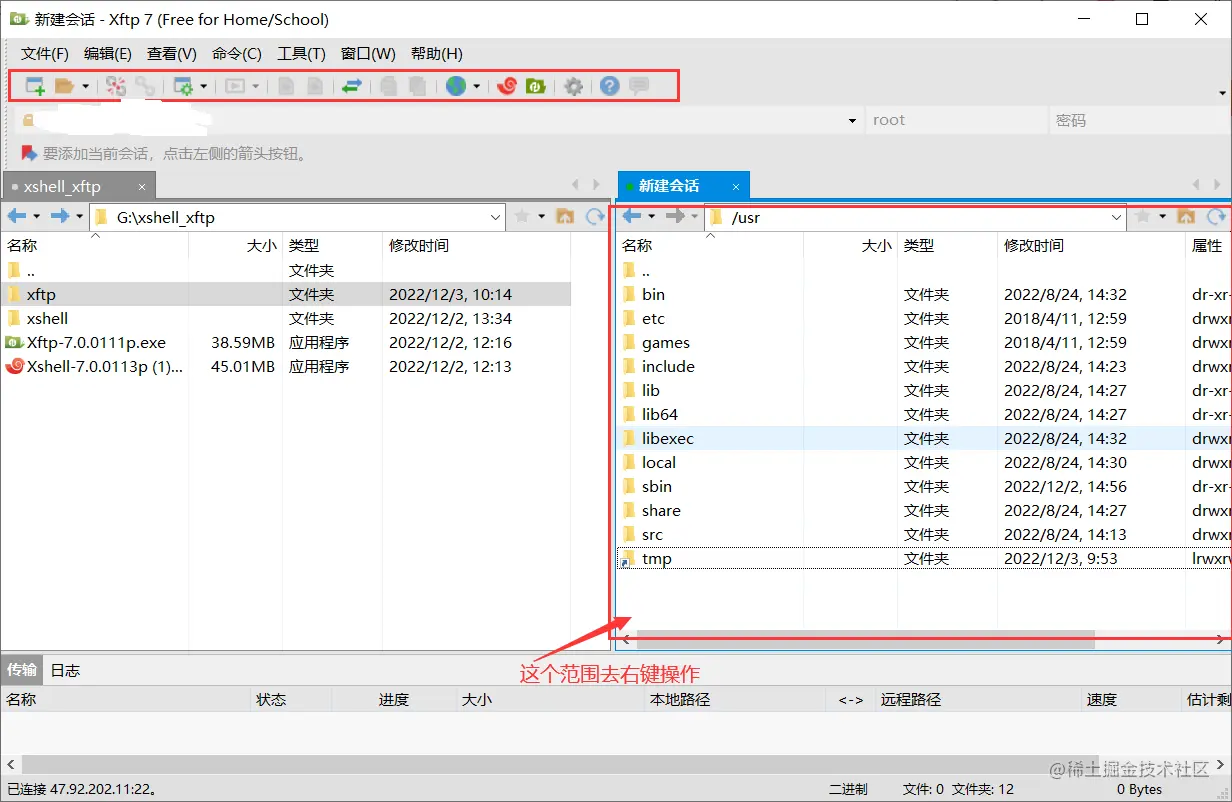Click the green Xftp toolbar icon

pyautogui.click(x=535, y=86)
